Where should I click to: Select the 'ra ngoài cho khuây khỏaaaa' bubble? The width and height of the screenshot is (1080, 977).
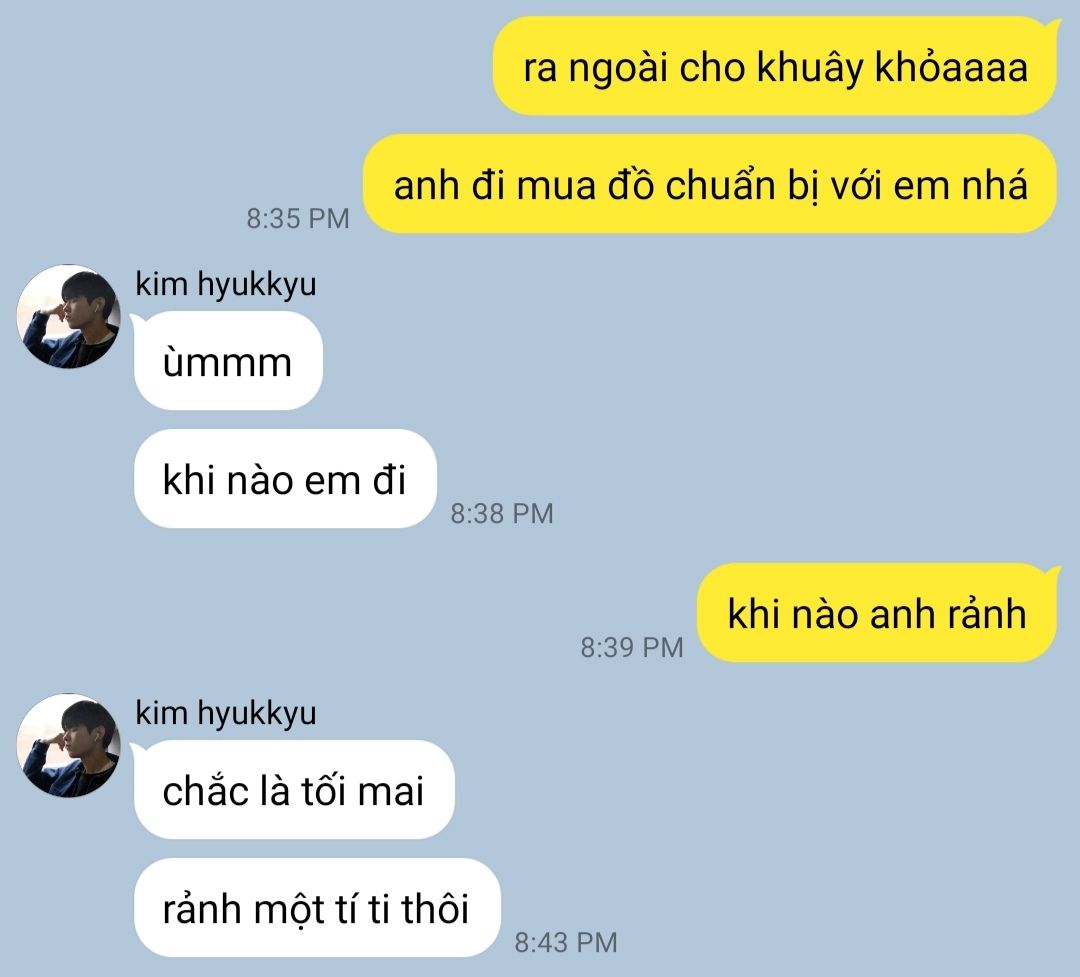(774, 66)
